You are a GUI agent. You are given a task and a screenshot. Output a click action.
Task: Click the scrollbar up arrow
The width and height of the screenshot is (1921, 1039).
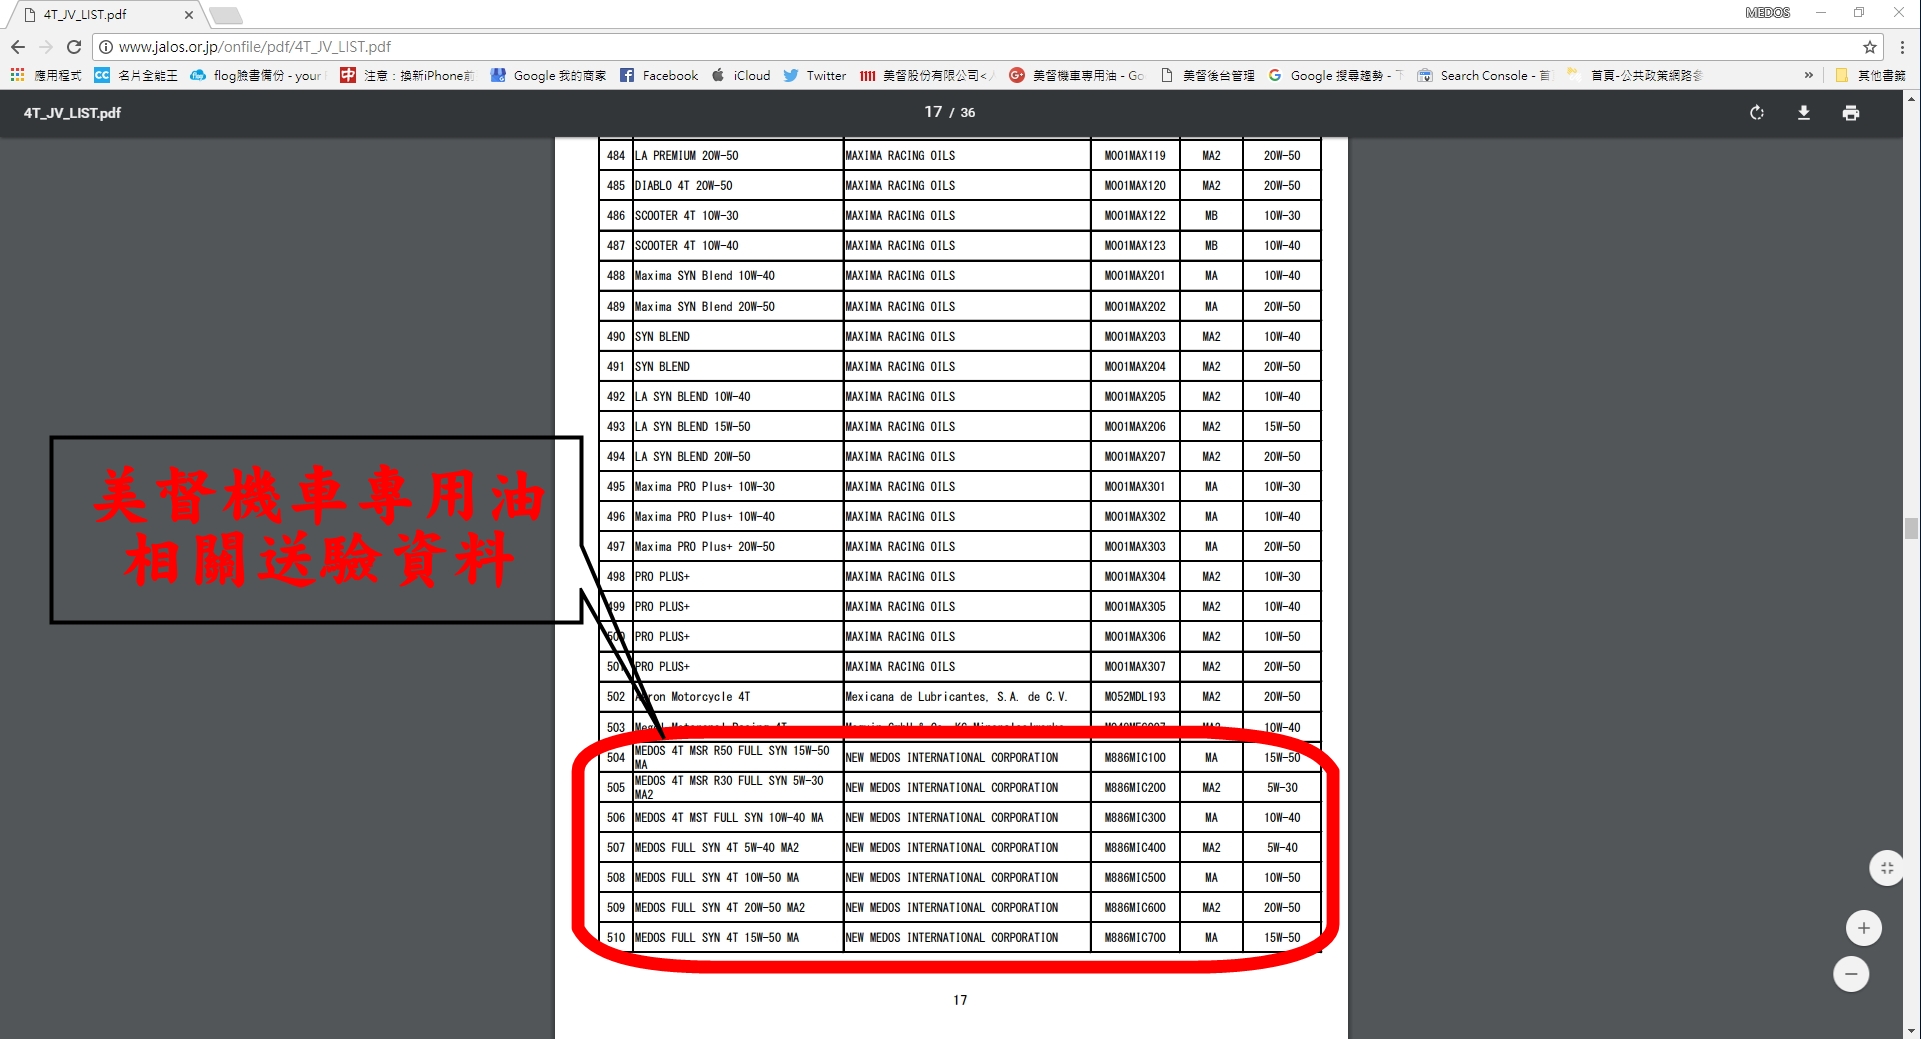point(1911,99)
